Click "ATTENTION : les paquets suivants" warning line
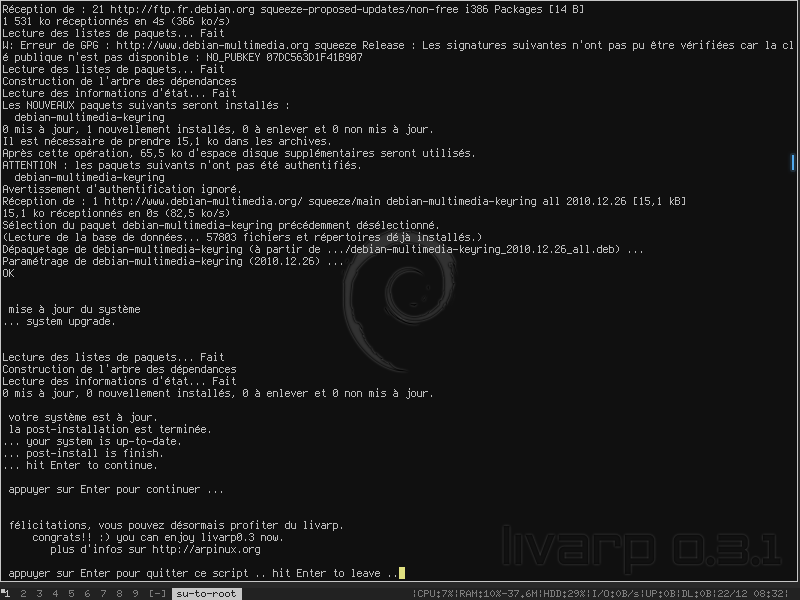 [182, 165]
